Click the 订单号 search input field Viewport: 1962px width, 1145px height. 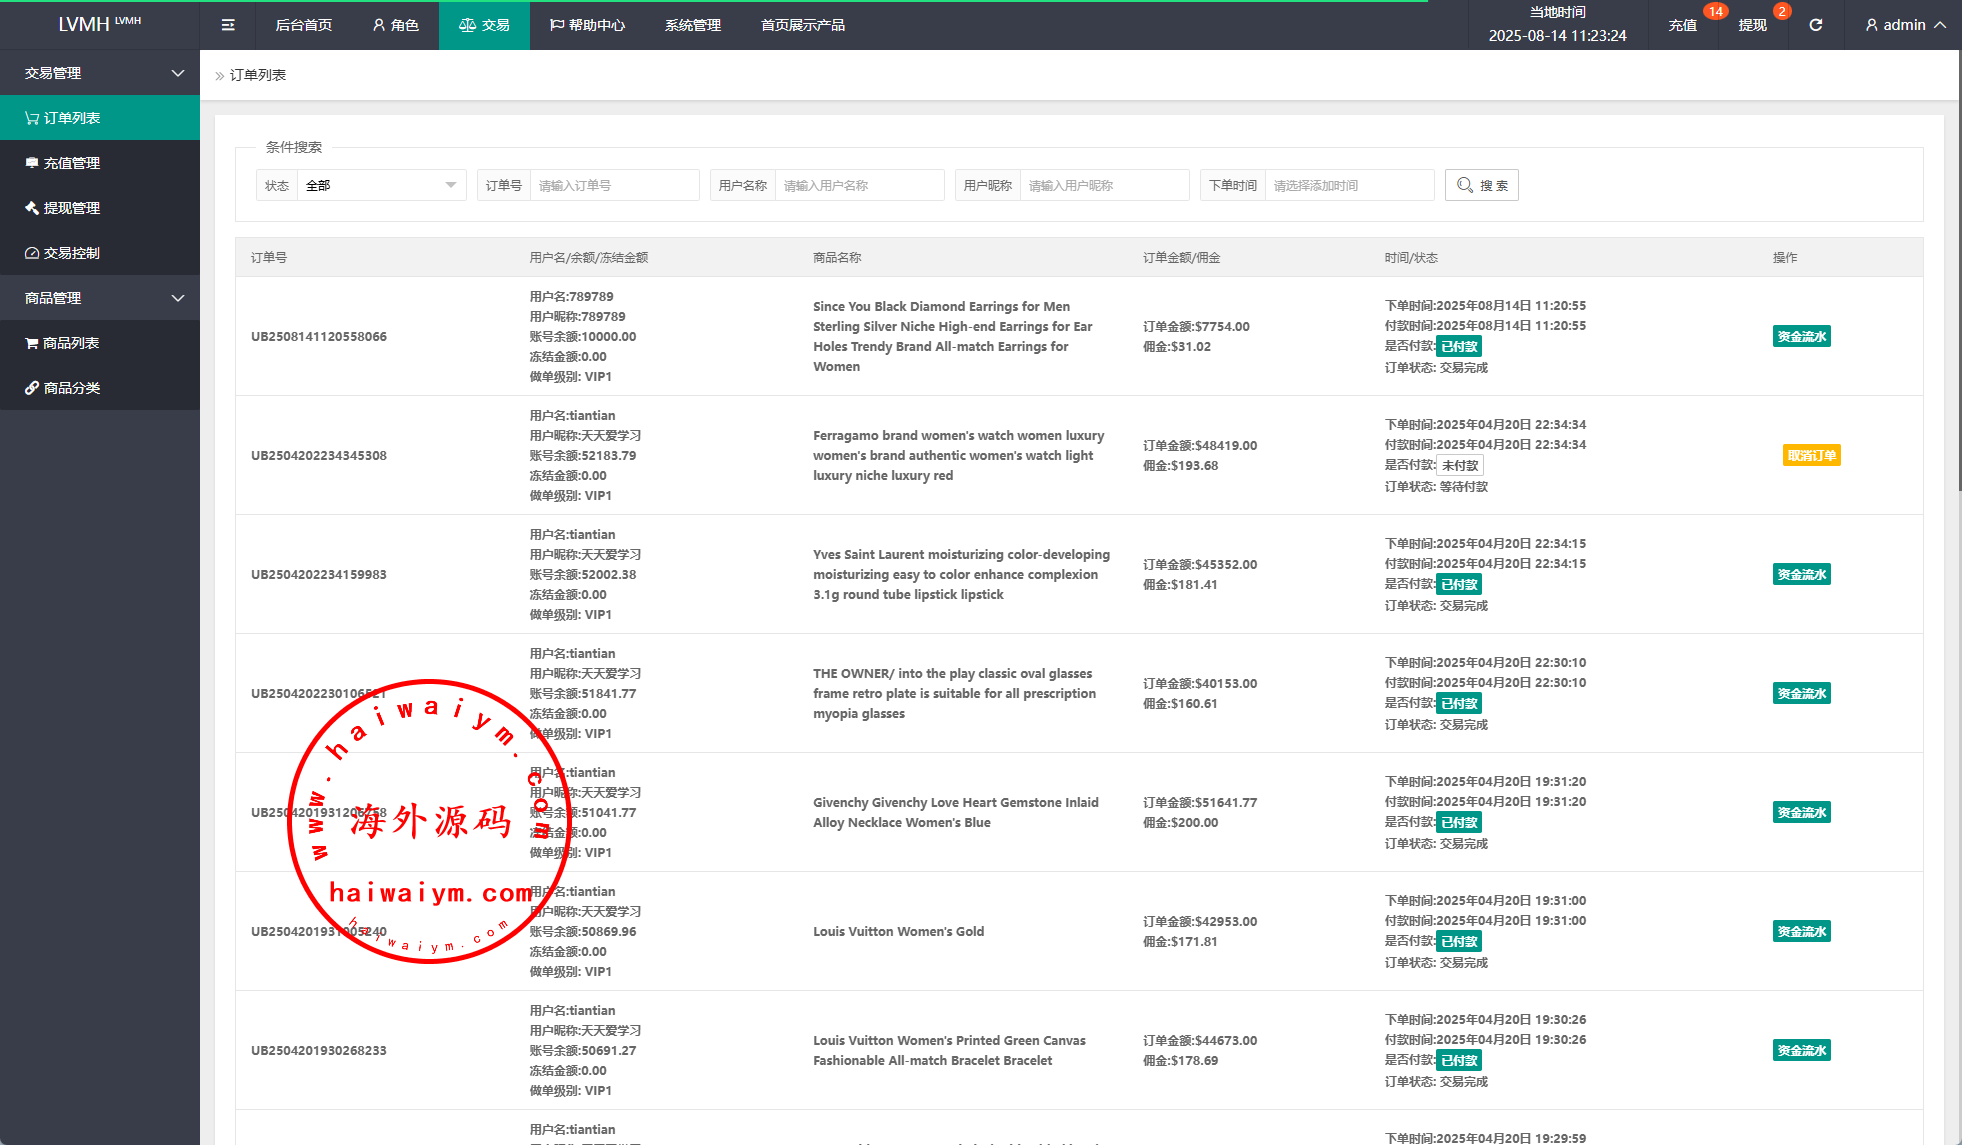pyautogui.click(x=613, y=185)
